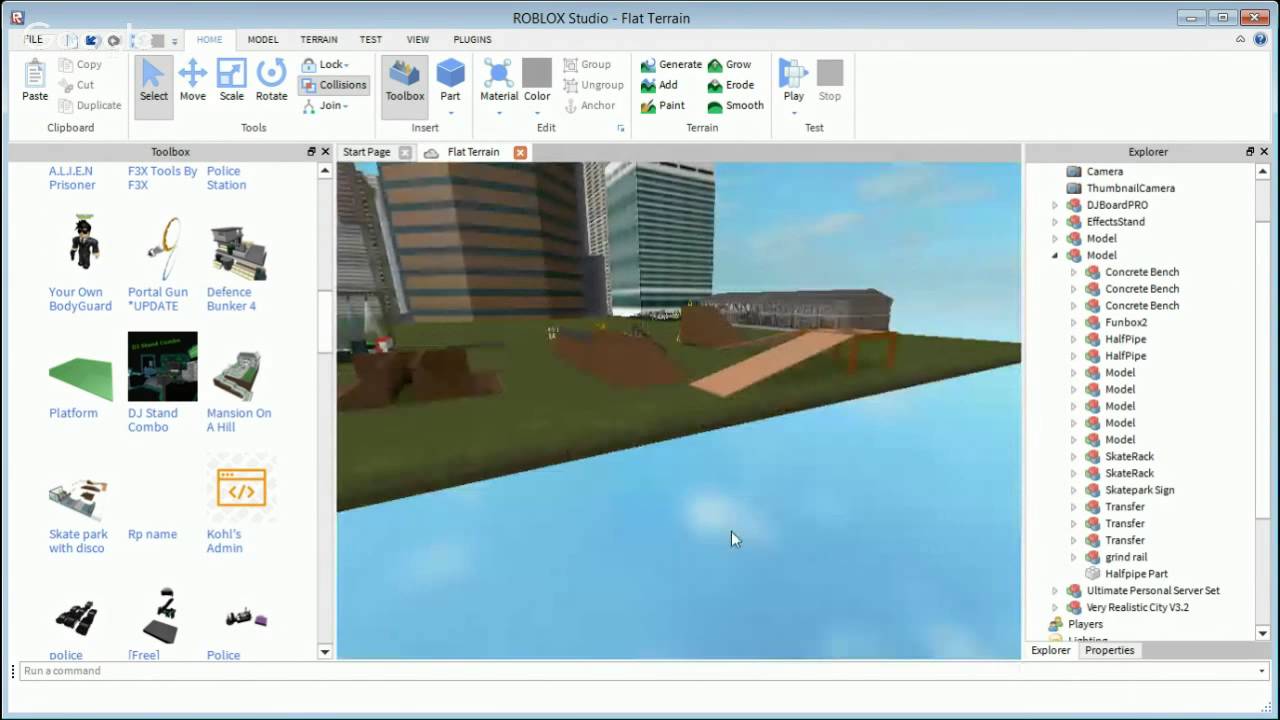Select Your Own BodyGuard toolbox model
1280x720 pixels.
click(x=81, y=263)
